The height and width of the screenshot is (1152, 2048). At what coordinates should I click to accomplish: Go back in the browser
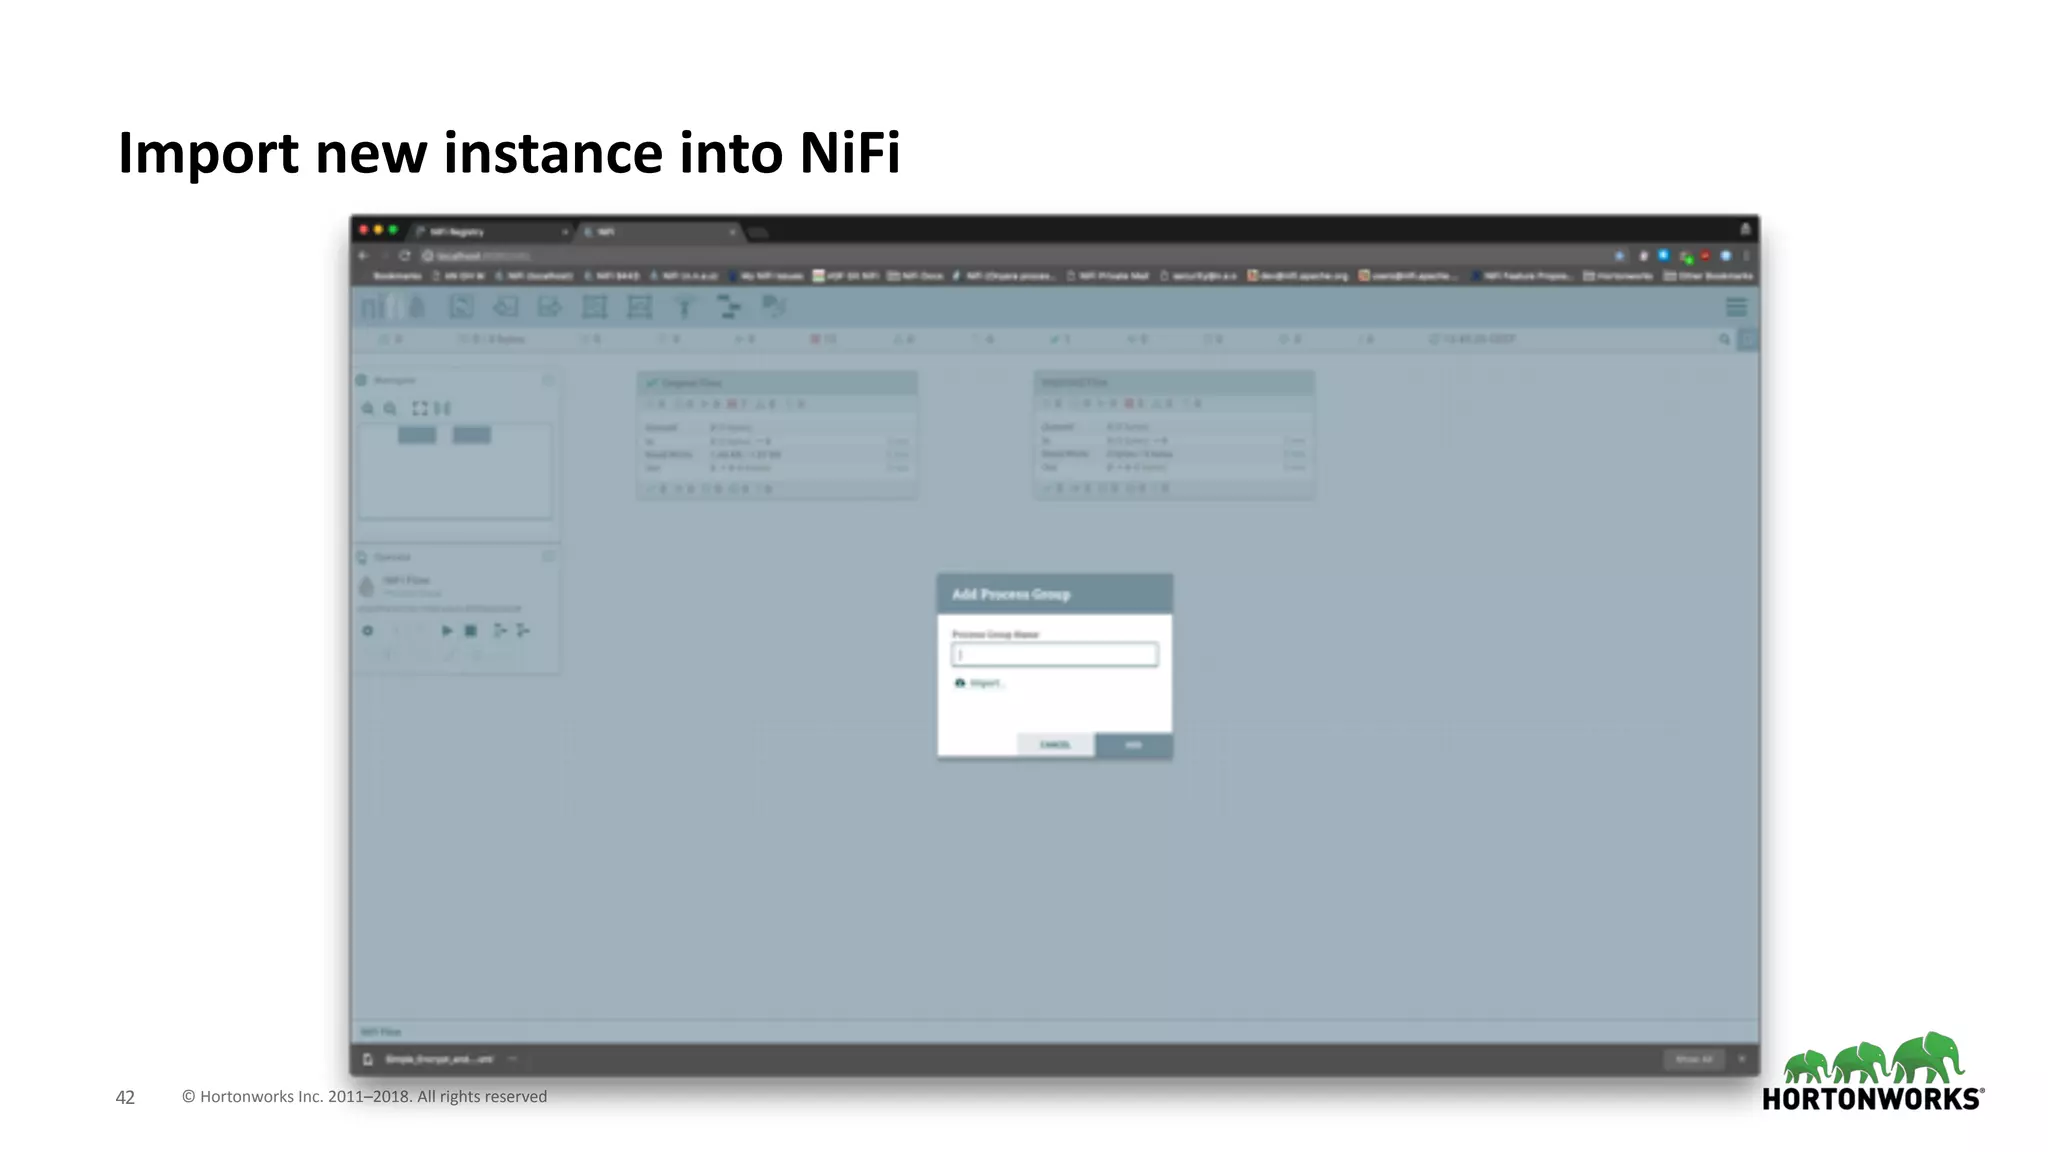pyautogui.click(x=364, y=256)
